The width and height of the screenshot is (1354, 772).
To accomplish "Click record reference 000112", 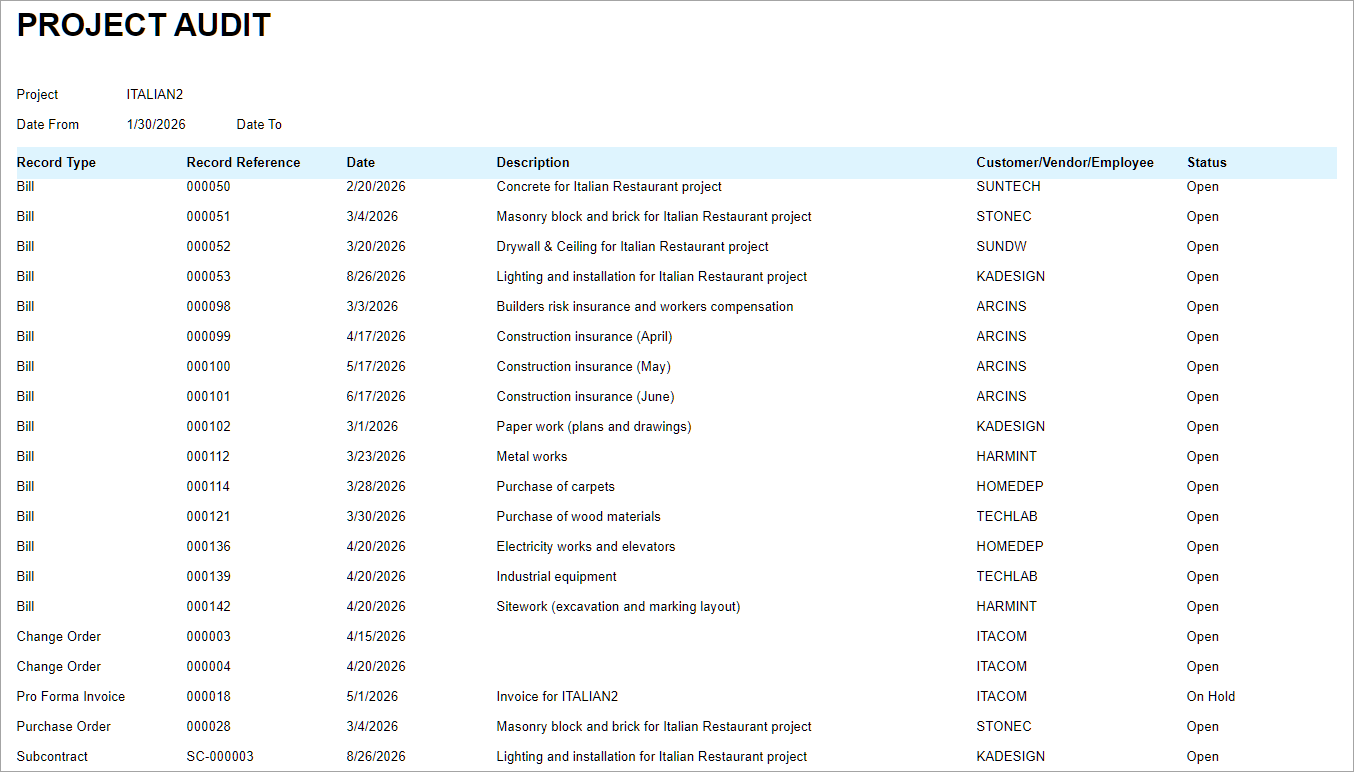I will [208, 456].
